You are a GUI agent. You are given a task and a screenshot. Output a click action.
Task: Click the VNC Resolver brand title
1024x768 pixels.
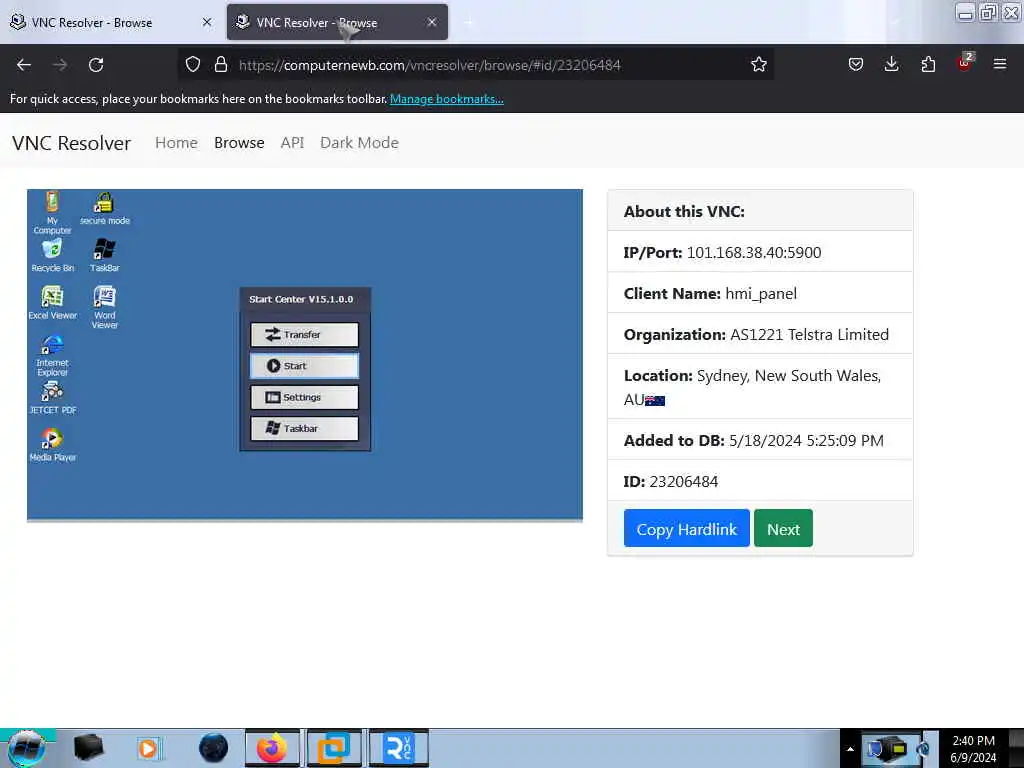coord(72,143)
